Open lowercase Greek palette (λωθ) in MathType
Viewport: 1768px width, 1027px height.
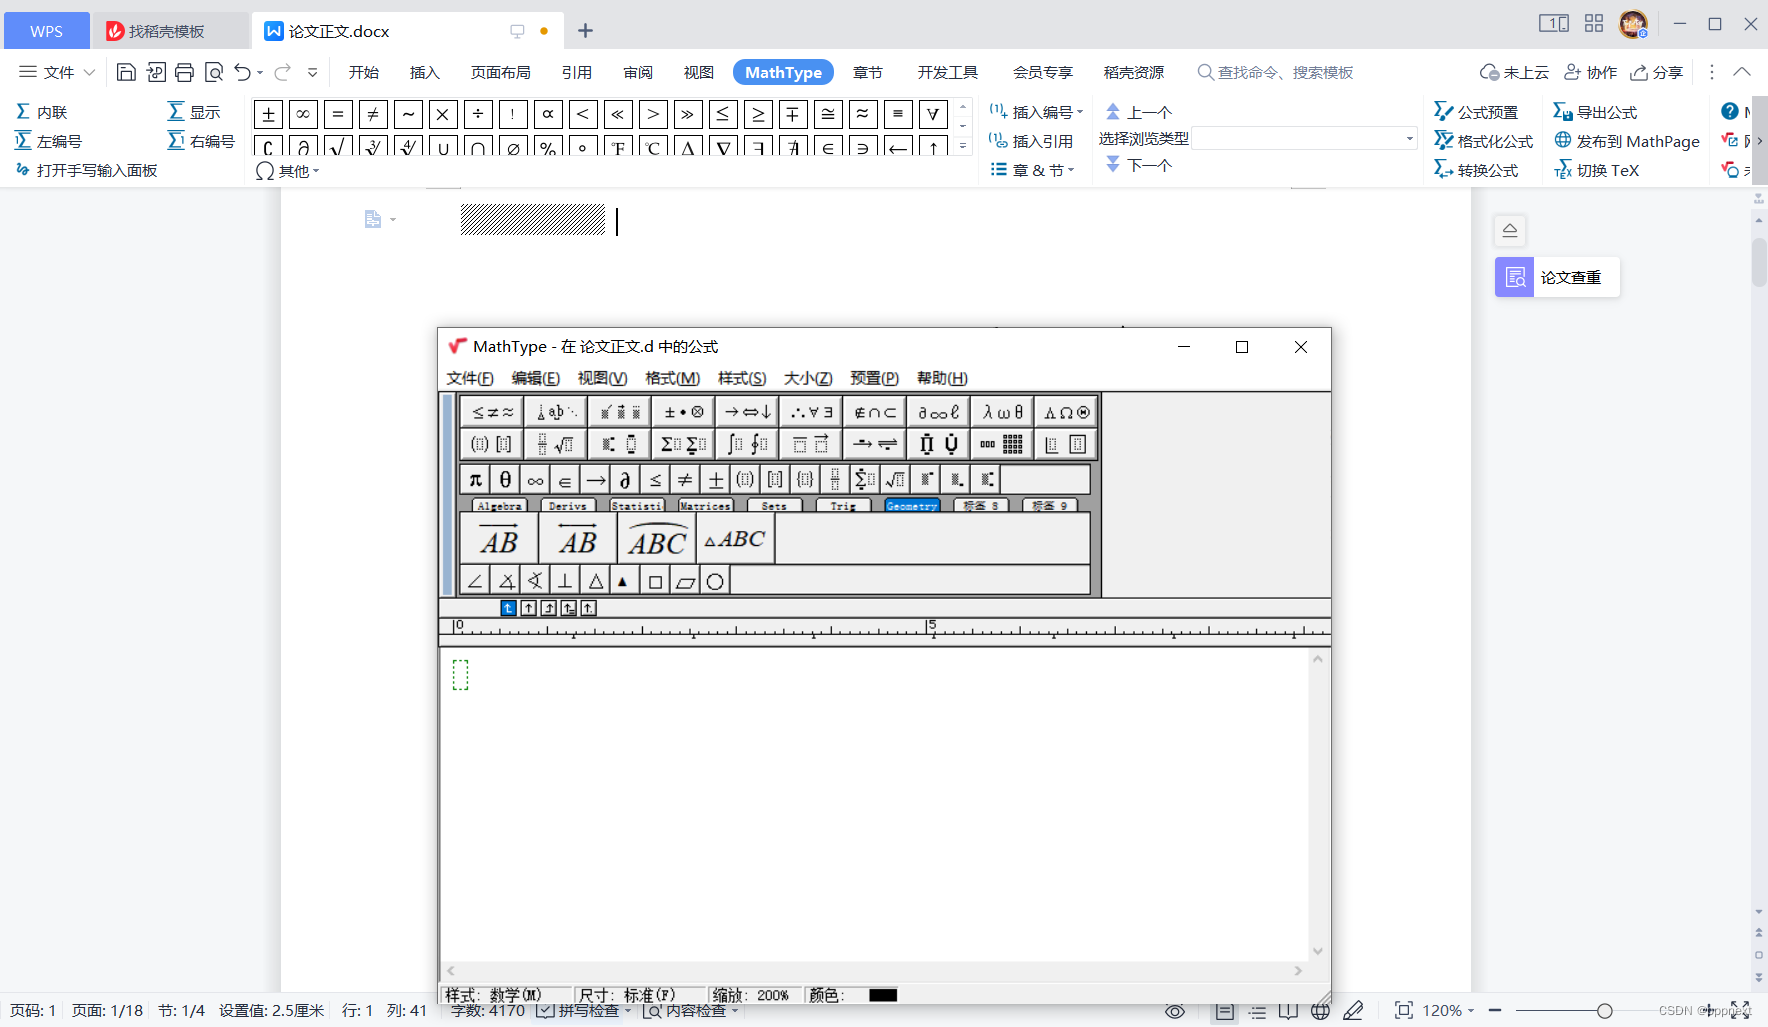[x=1003, y=412]
